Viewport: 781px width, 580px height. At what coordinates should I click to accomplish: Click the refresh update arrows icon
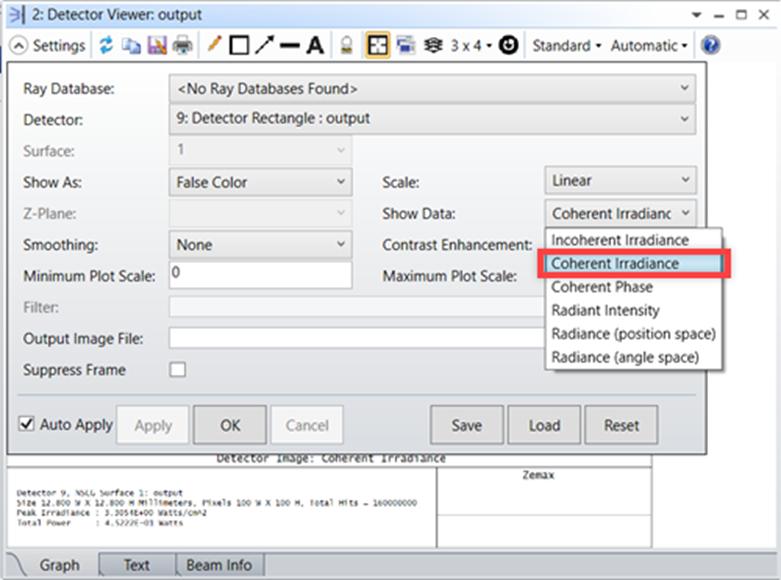point(106,45)
